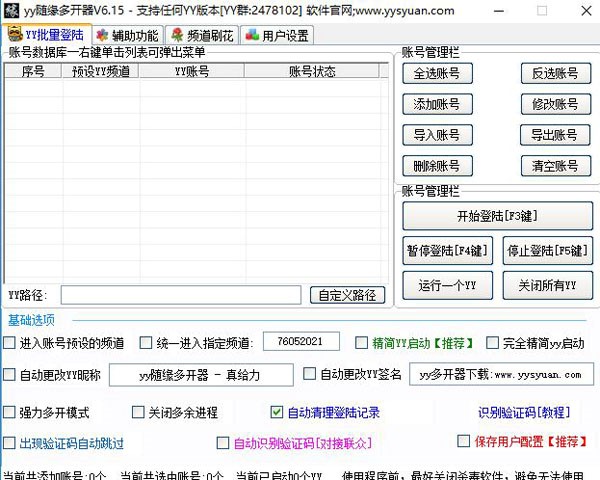Close the yy随缘多开器 window
The width and height of the screenshot is (600, 480).
(x=586, y=11)
